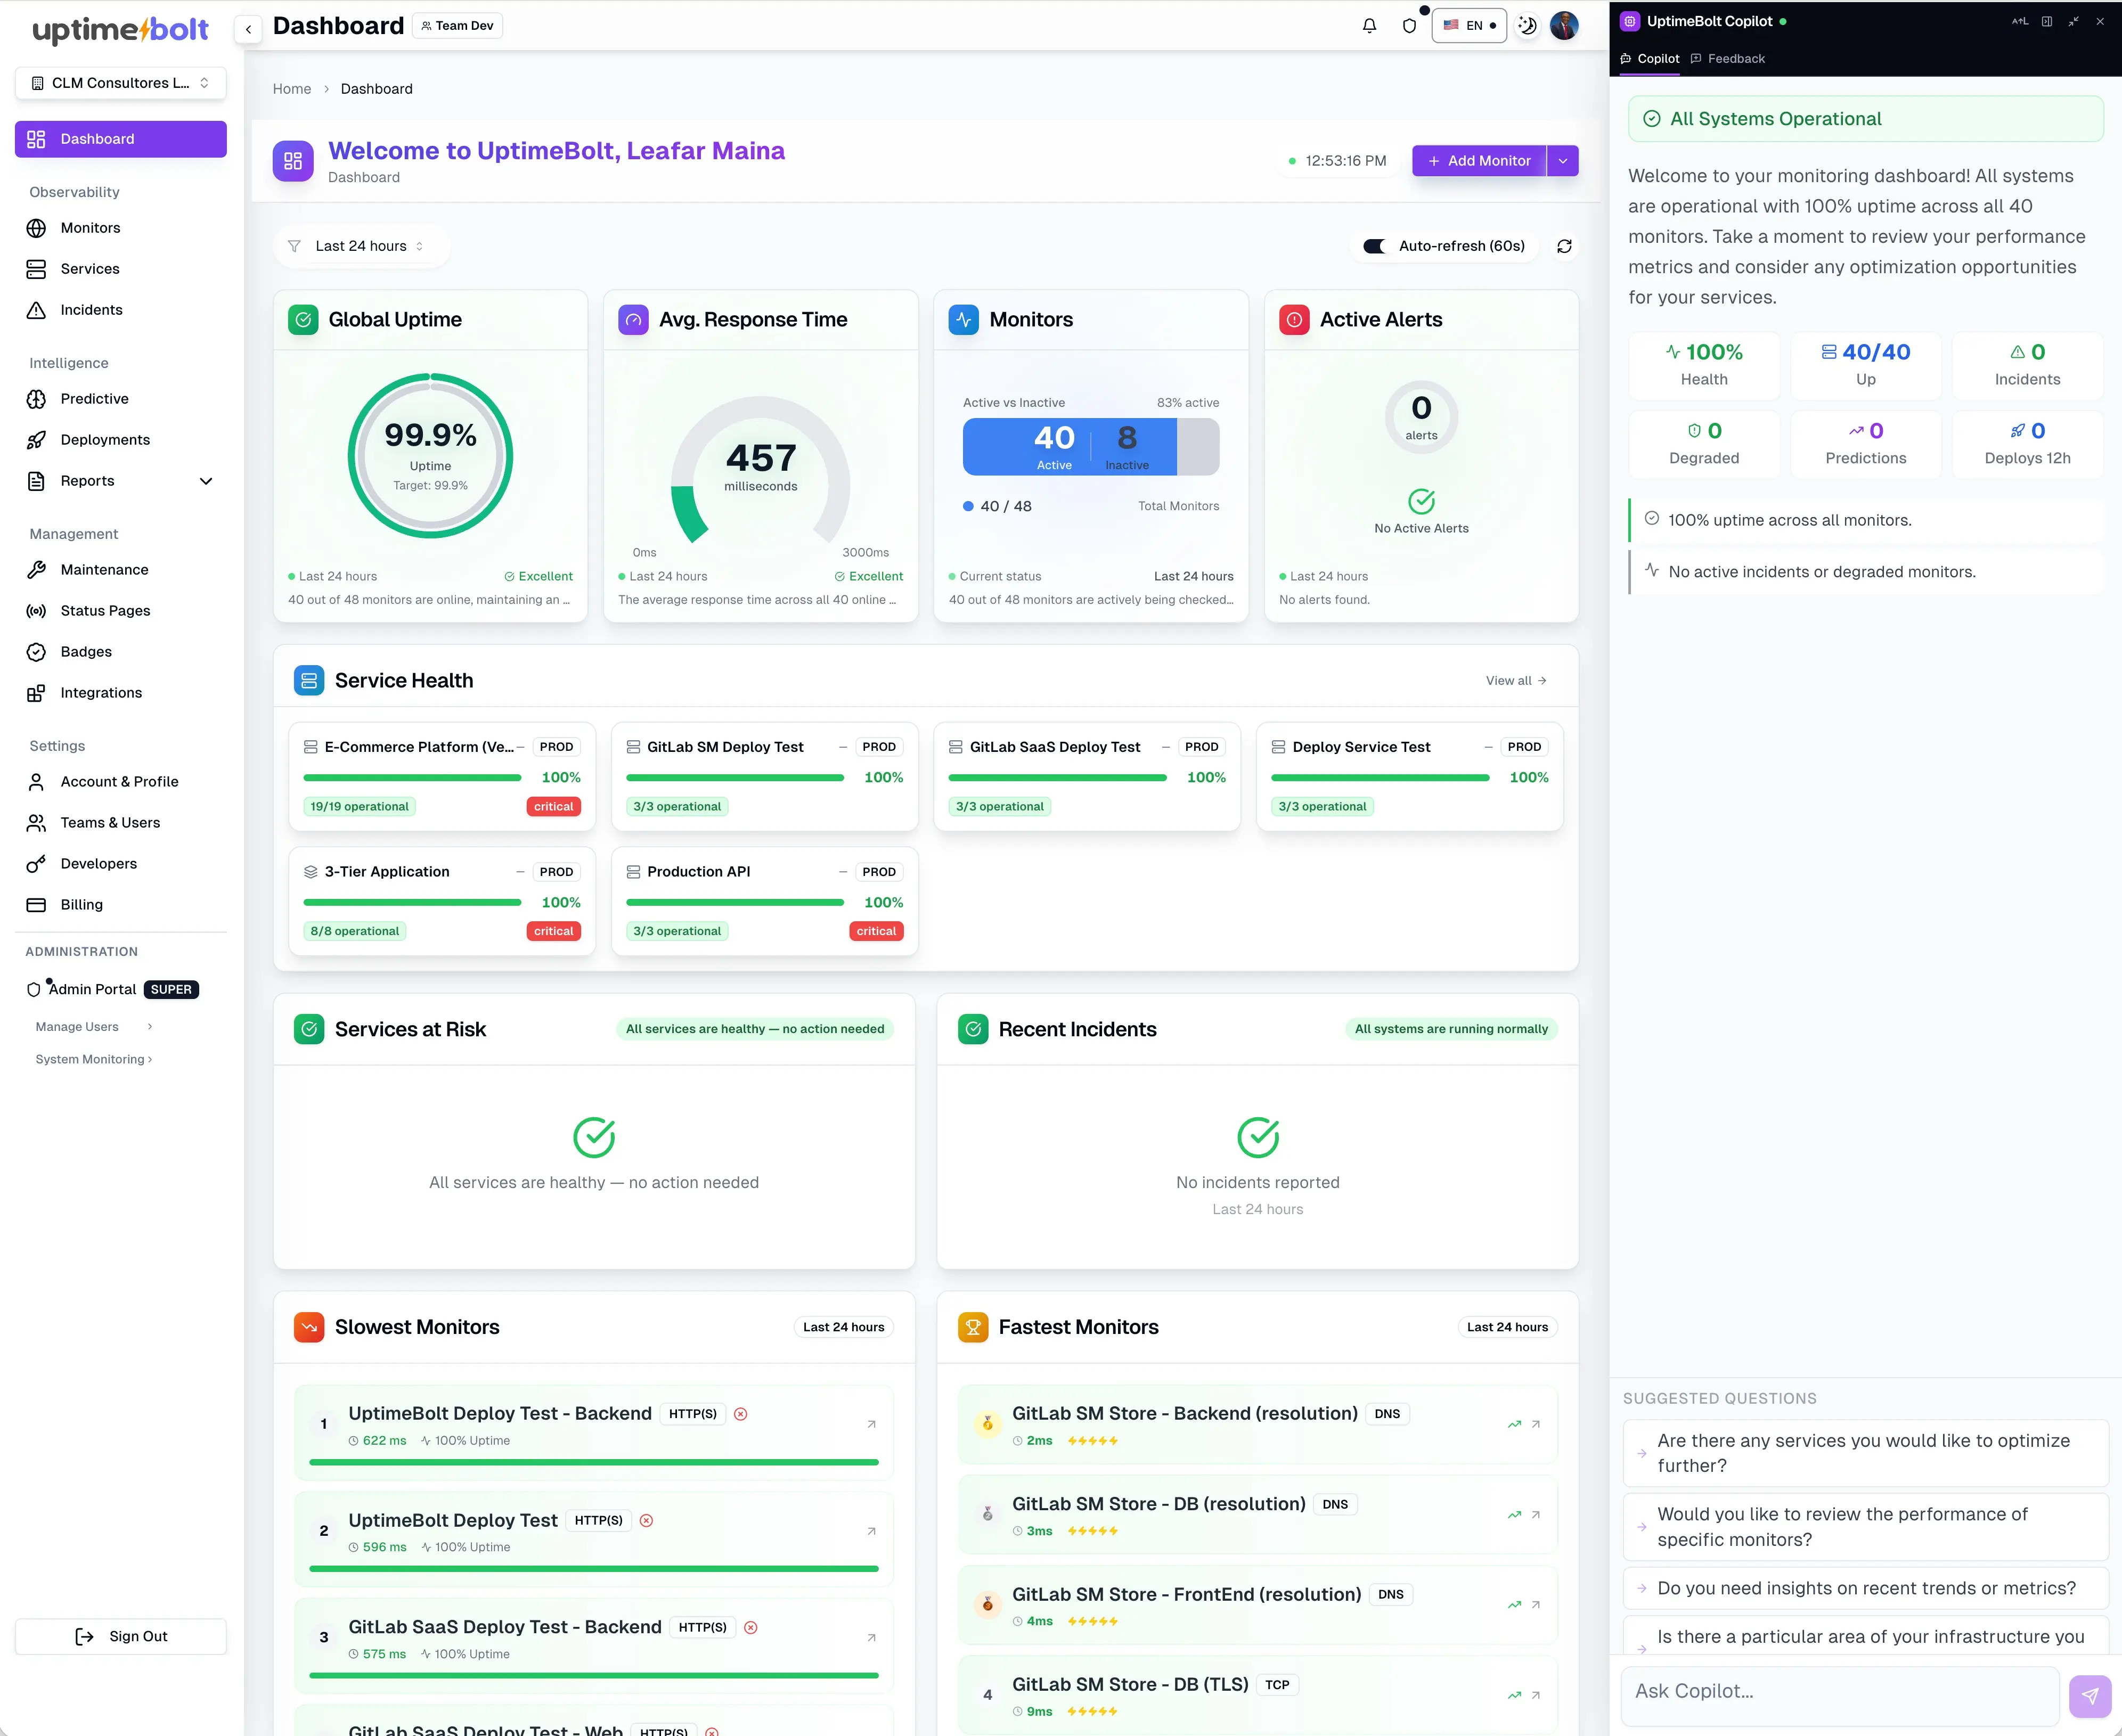Open CLM Consultores organization selector
The height and width of the screenshot is (1736, 2122).
(x=121, y=83)
